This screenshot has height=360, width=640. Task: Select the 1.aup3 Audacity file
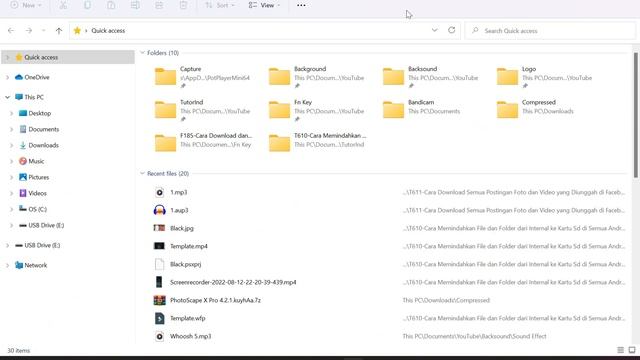pos(388,210)
